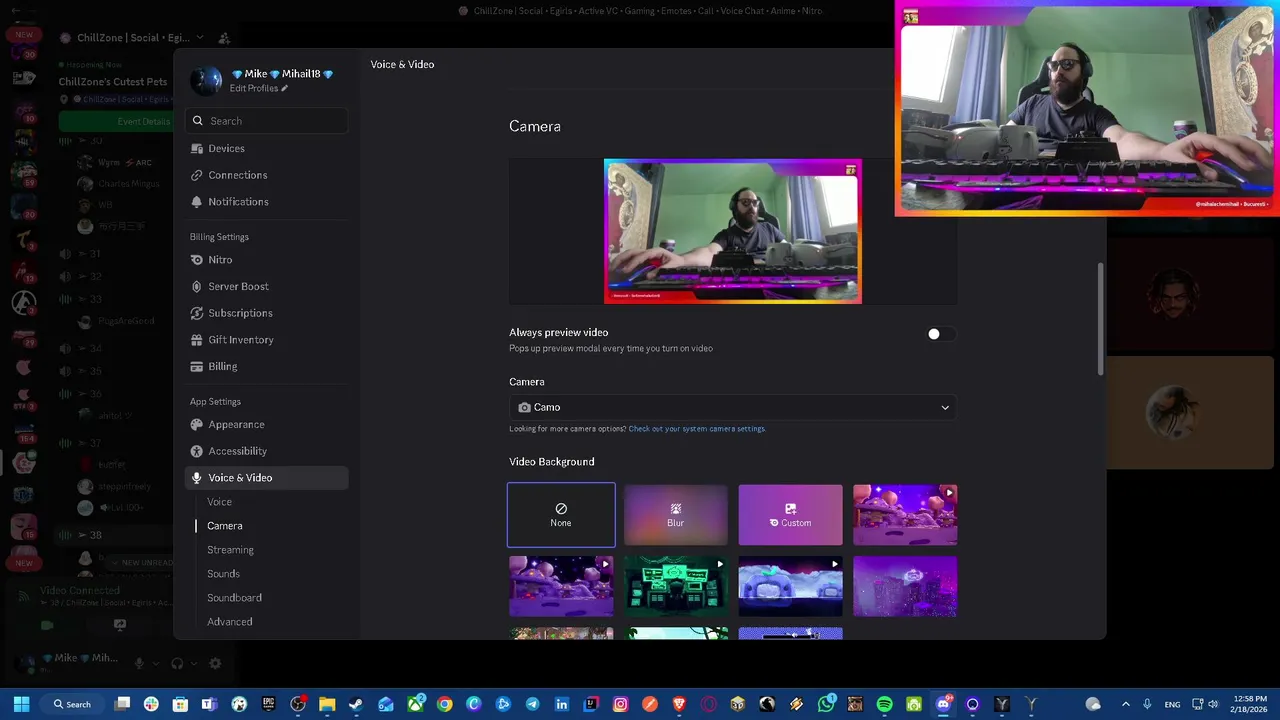This screenshot has width=1280, height=720.
Task: Click the Gift Inventory present icon
Action: (197, 339)
